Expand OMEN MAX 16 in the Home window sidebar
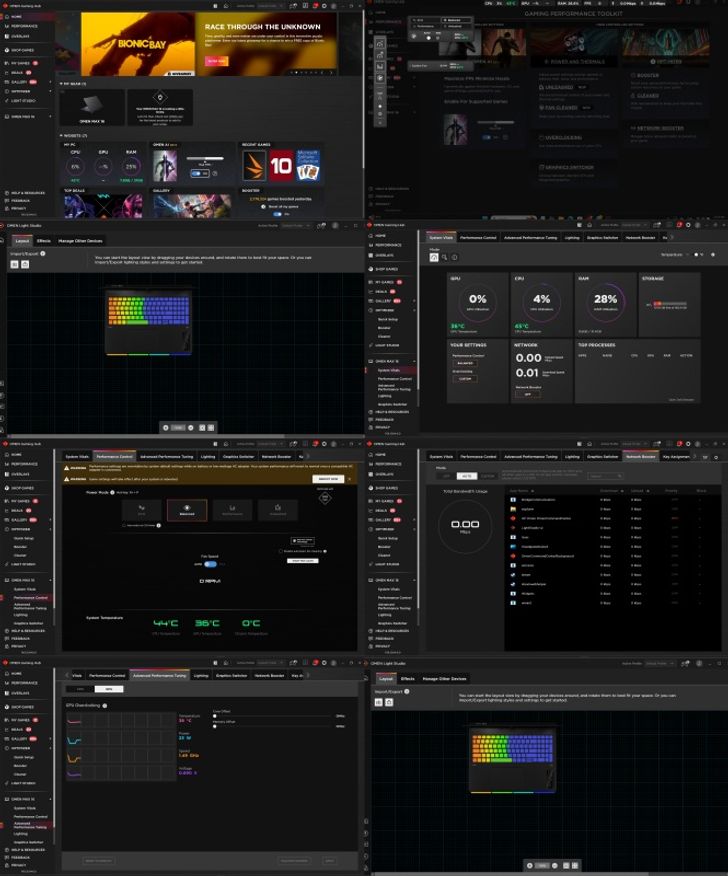Screen dimensions: 728x876 pos(50,117)
